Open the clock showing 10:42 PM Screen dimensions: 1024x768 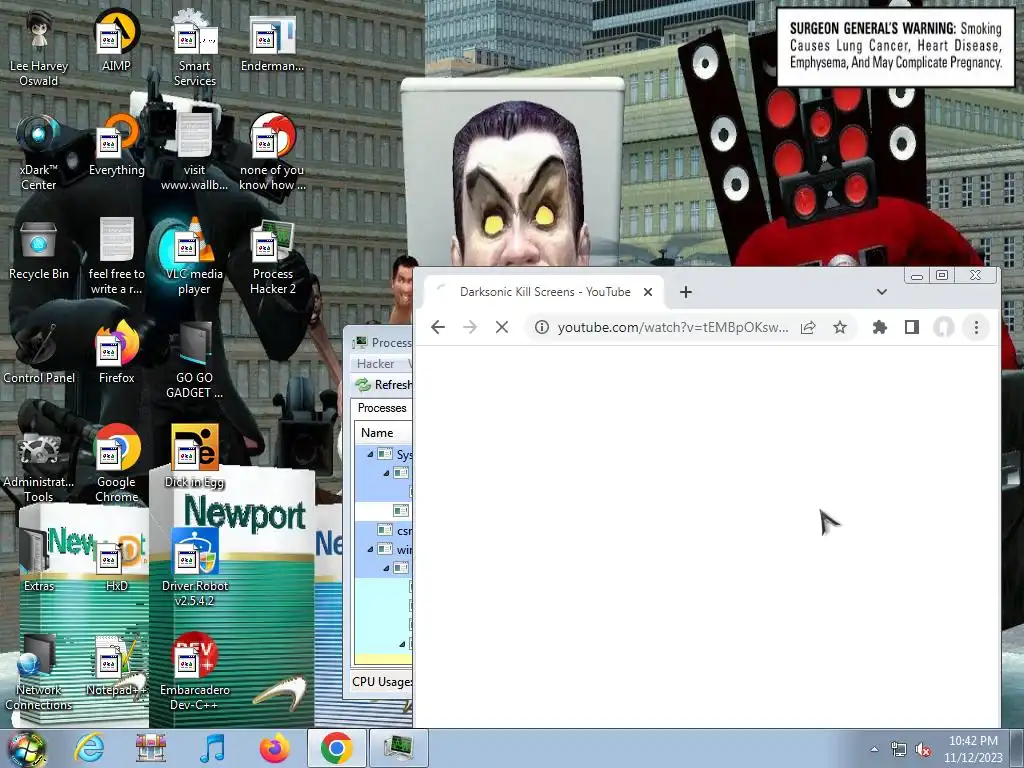973,749
